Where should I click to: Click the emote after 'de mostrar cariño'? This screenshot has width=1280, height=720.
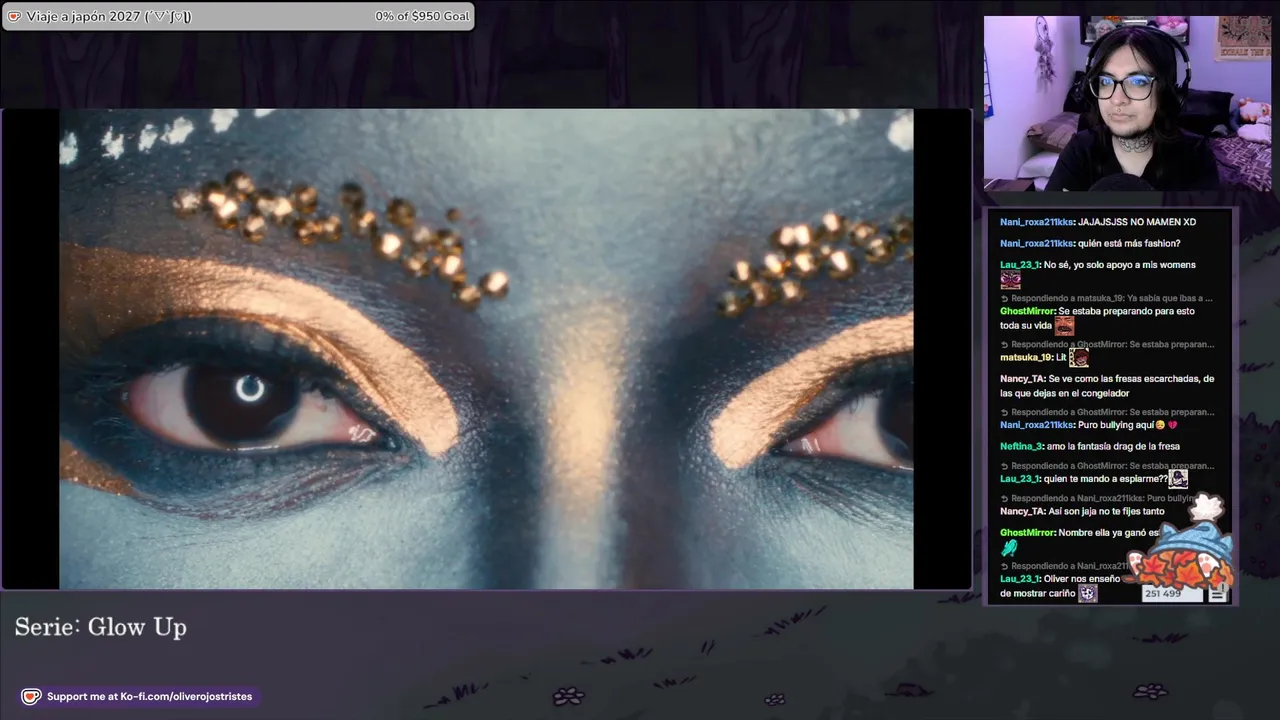point(1087,593)
